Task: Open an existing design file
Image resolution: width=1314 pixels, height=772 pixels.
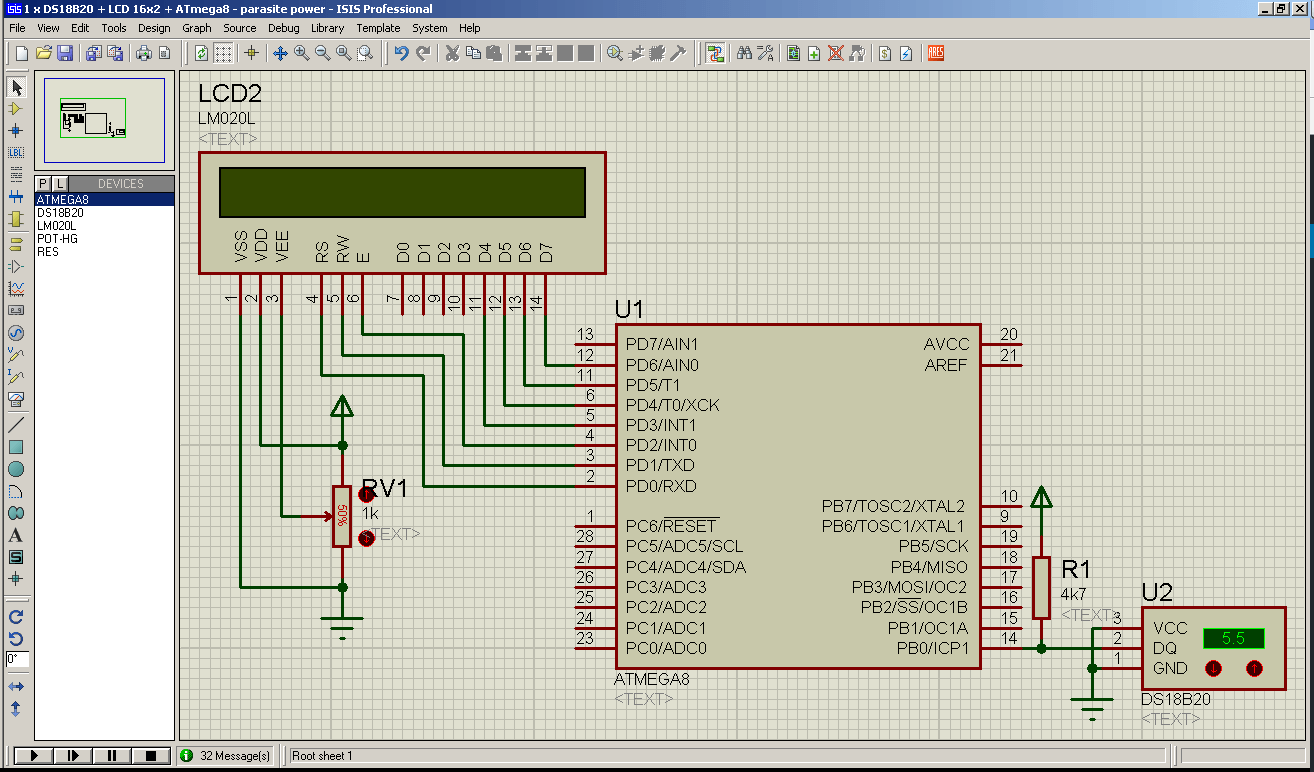Action: pyautogui.click(x=43, y=53)
